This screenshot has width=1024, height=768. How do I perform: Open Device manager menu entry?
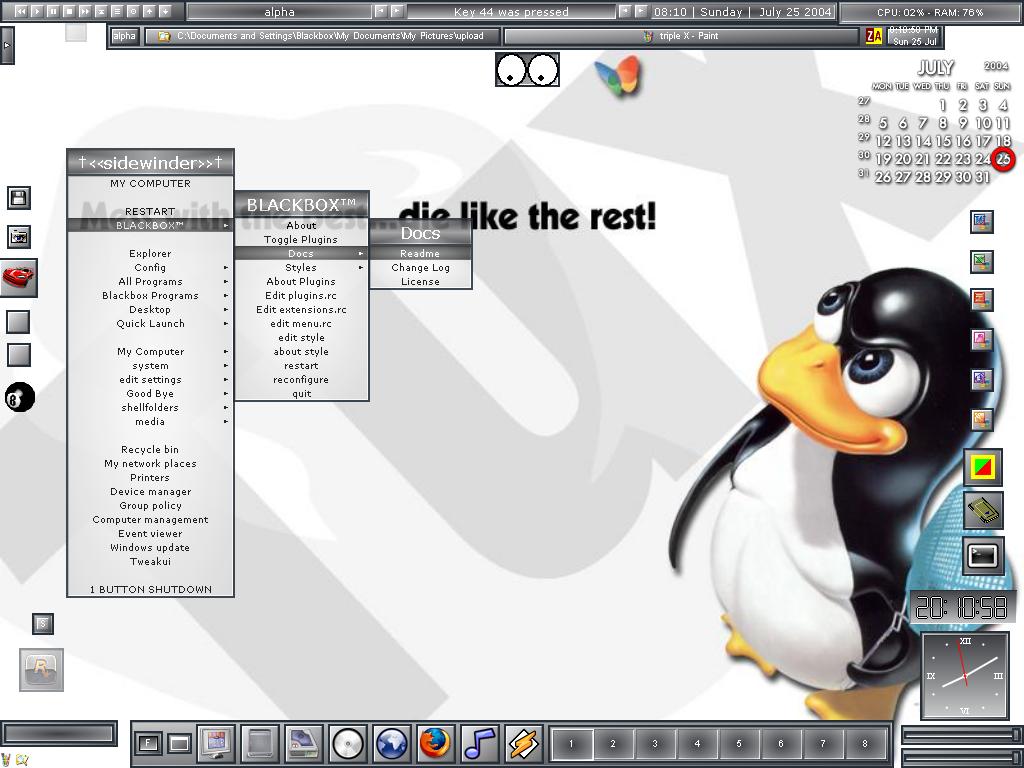[150, 492]
